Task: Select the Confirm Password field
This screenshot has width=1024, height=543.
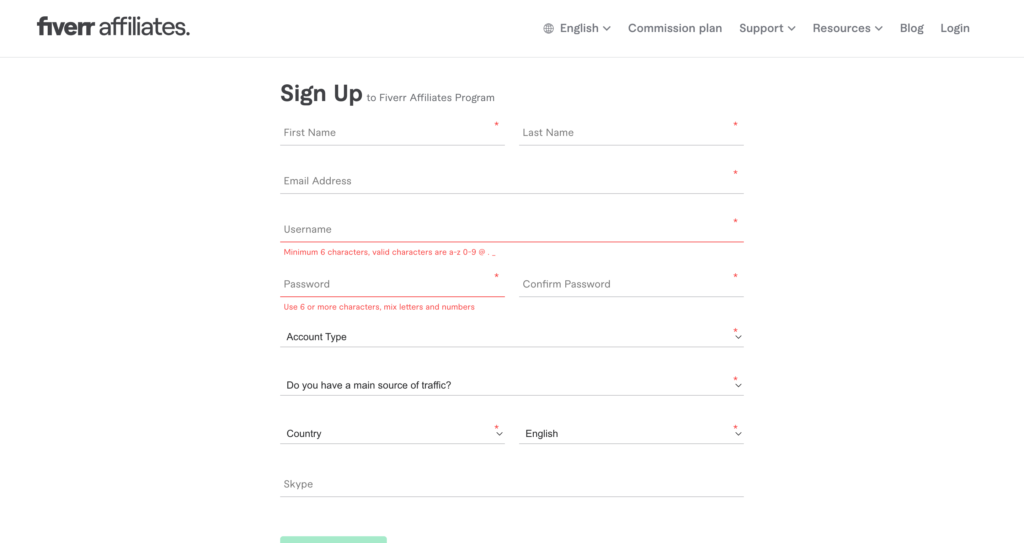Action: [x=631, y=284]
